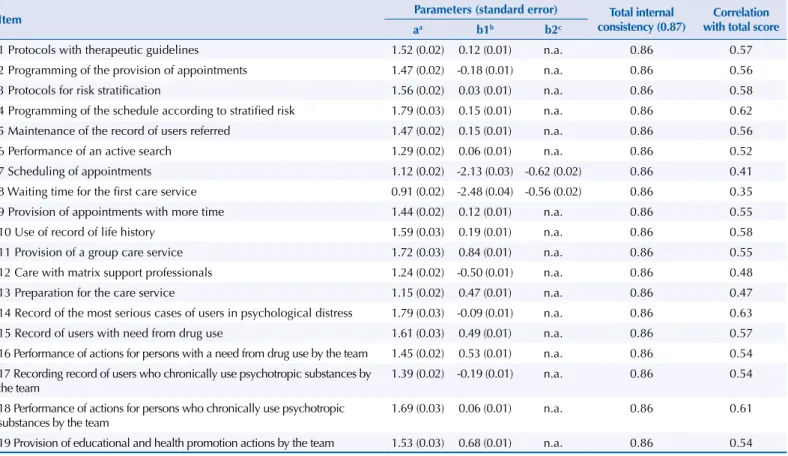Click b1 value "0.19 (0.01)"
This screenshot has height=456, width=788.
485,232
